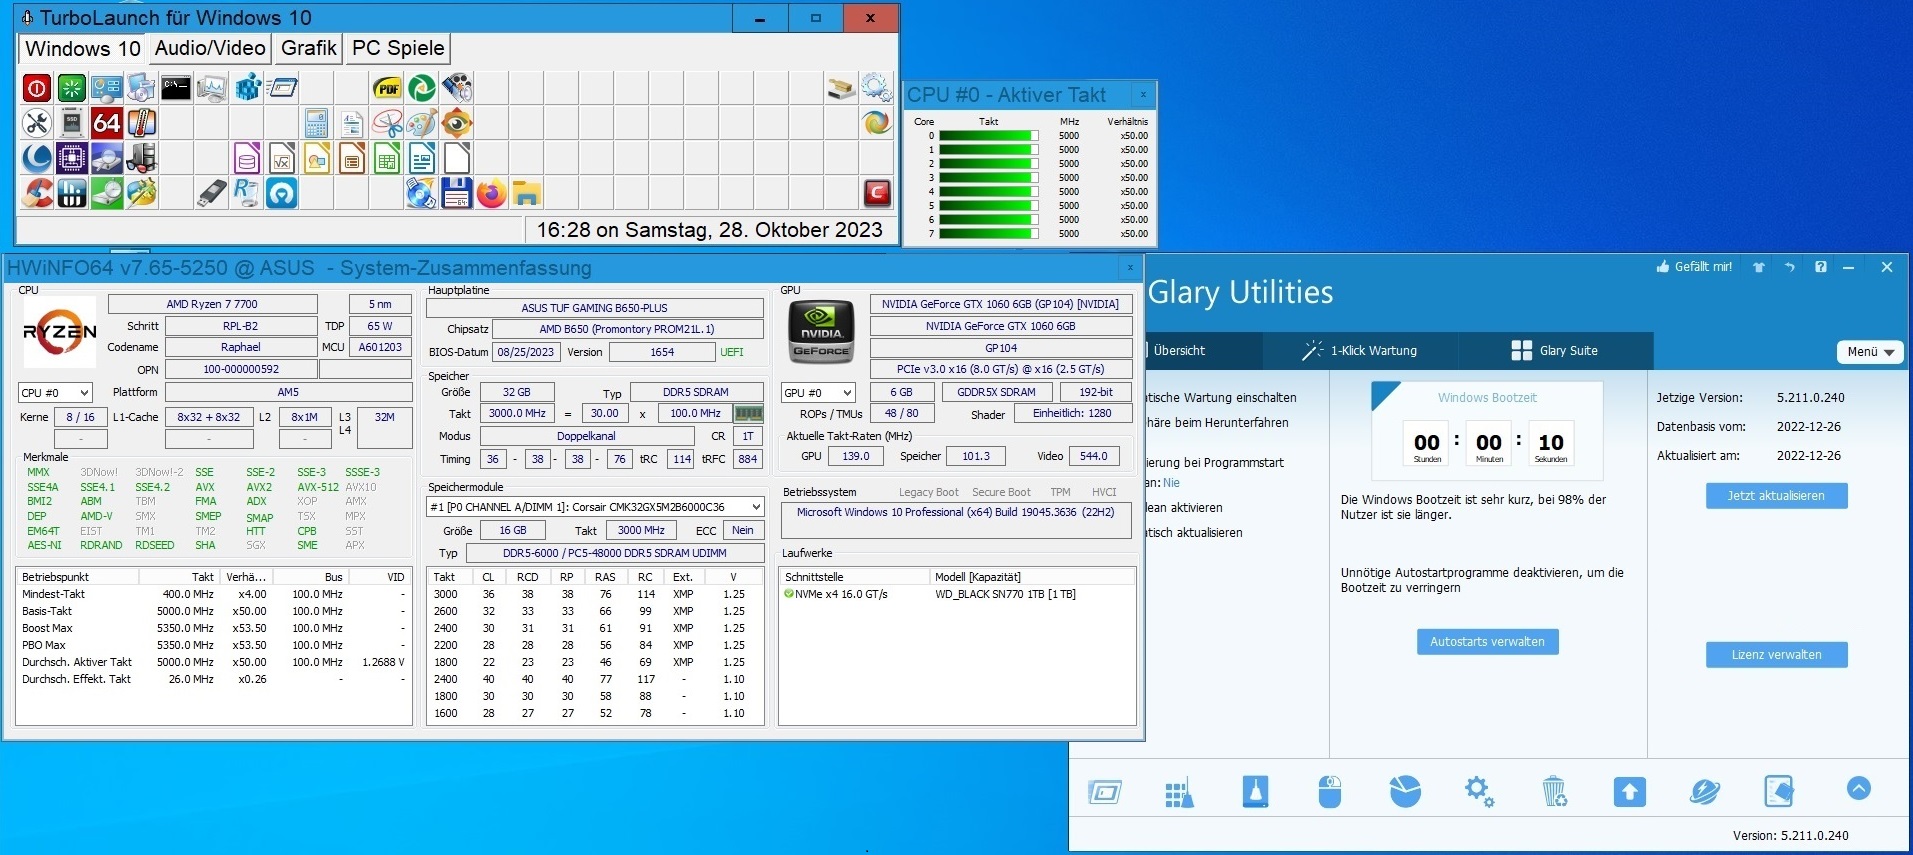
Task: Click the Jetzt aktualisieren button
Action: pyautogui.click(x=1776, y=496)
